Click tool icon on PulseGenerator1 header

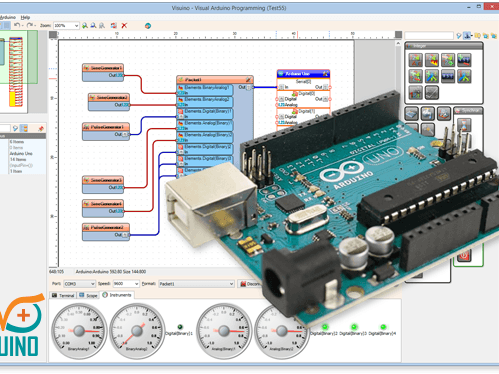[86, 127]
